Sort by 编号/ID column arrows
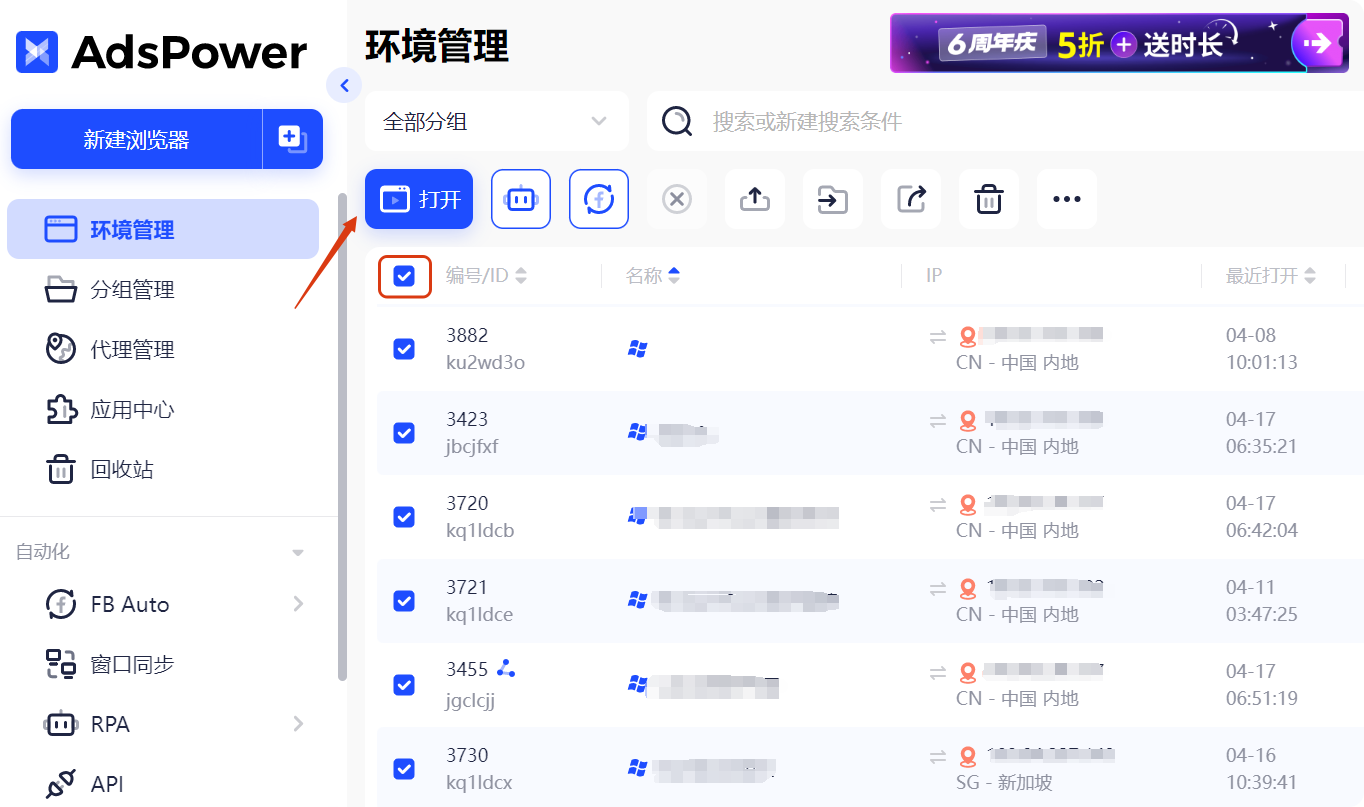 click(521, 276)
